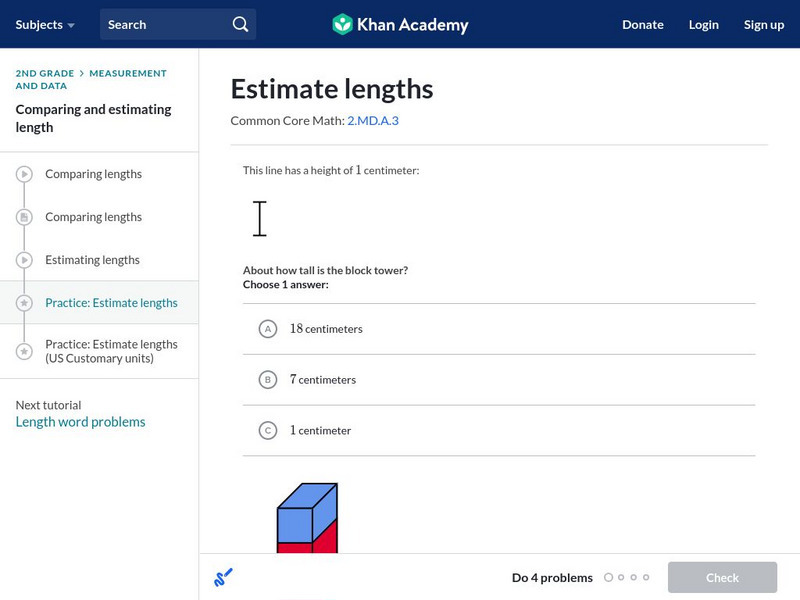800x600 pixels.
Task: Click the scratchpad pencil icon
Action: pyautogui.click(x=223, y=577)
